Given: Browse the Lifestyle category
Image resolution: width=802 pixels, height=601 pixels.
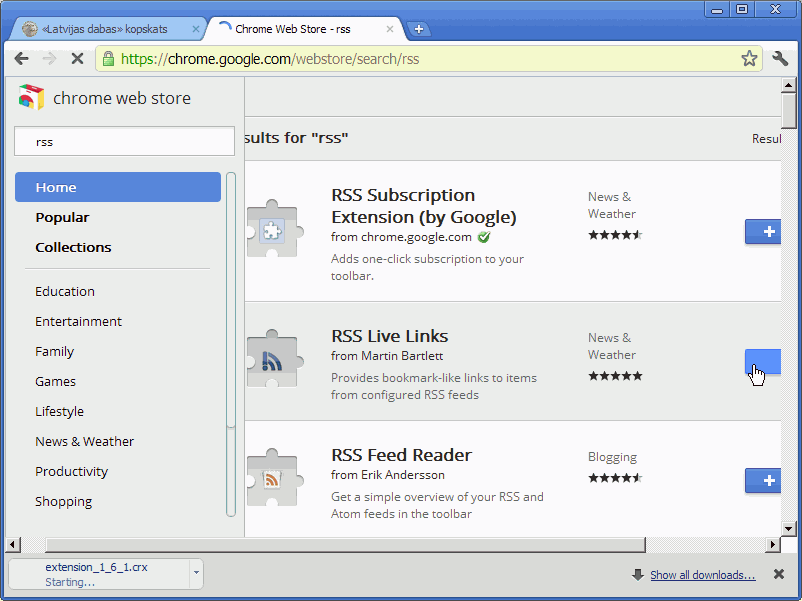Looking at the screenshot, I should tap(59, 412).
